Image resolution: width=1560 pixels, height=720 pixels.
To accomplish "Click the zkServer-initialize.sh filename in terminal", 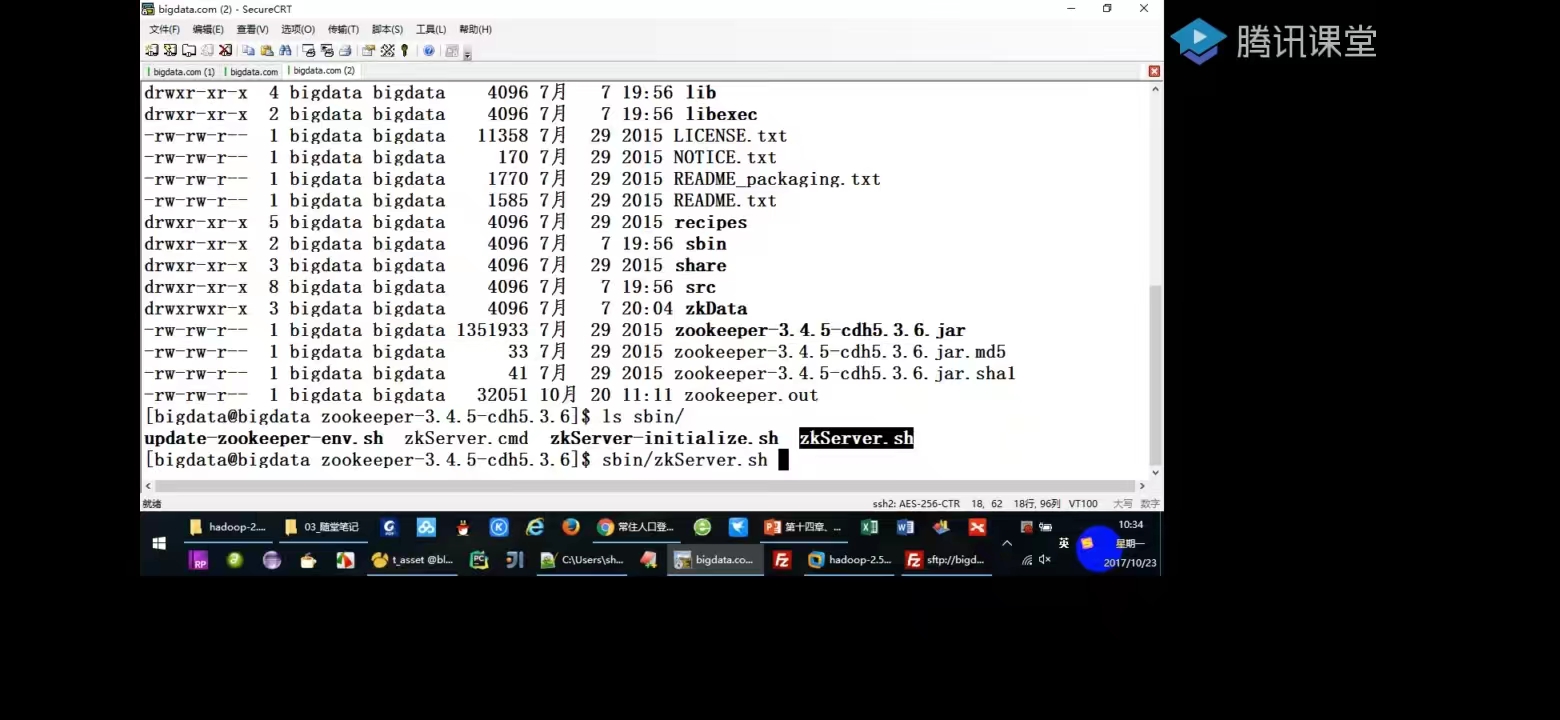I will [x=664, y=438].
